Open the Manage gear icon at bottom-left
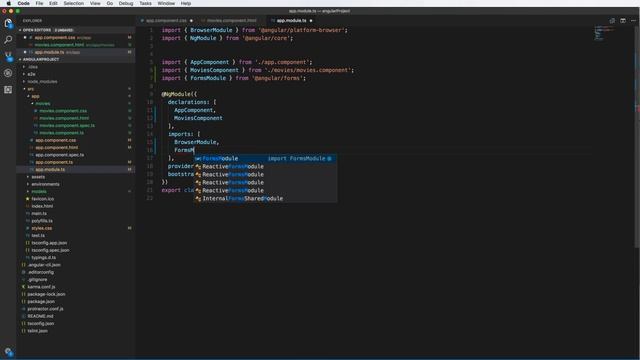The height and width of the screenshot is (360, 640). click(x=8, y=351)
